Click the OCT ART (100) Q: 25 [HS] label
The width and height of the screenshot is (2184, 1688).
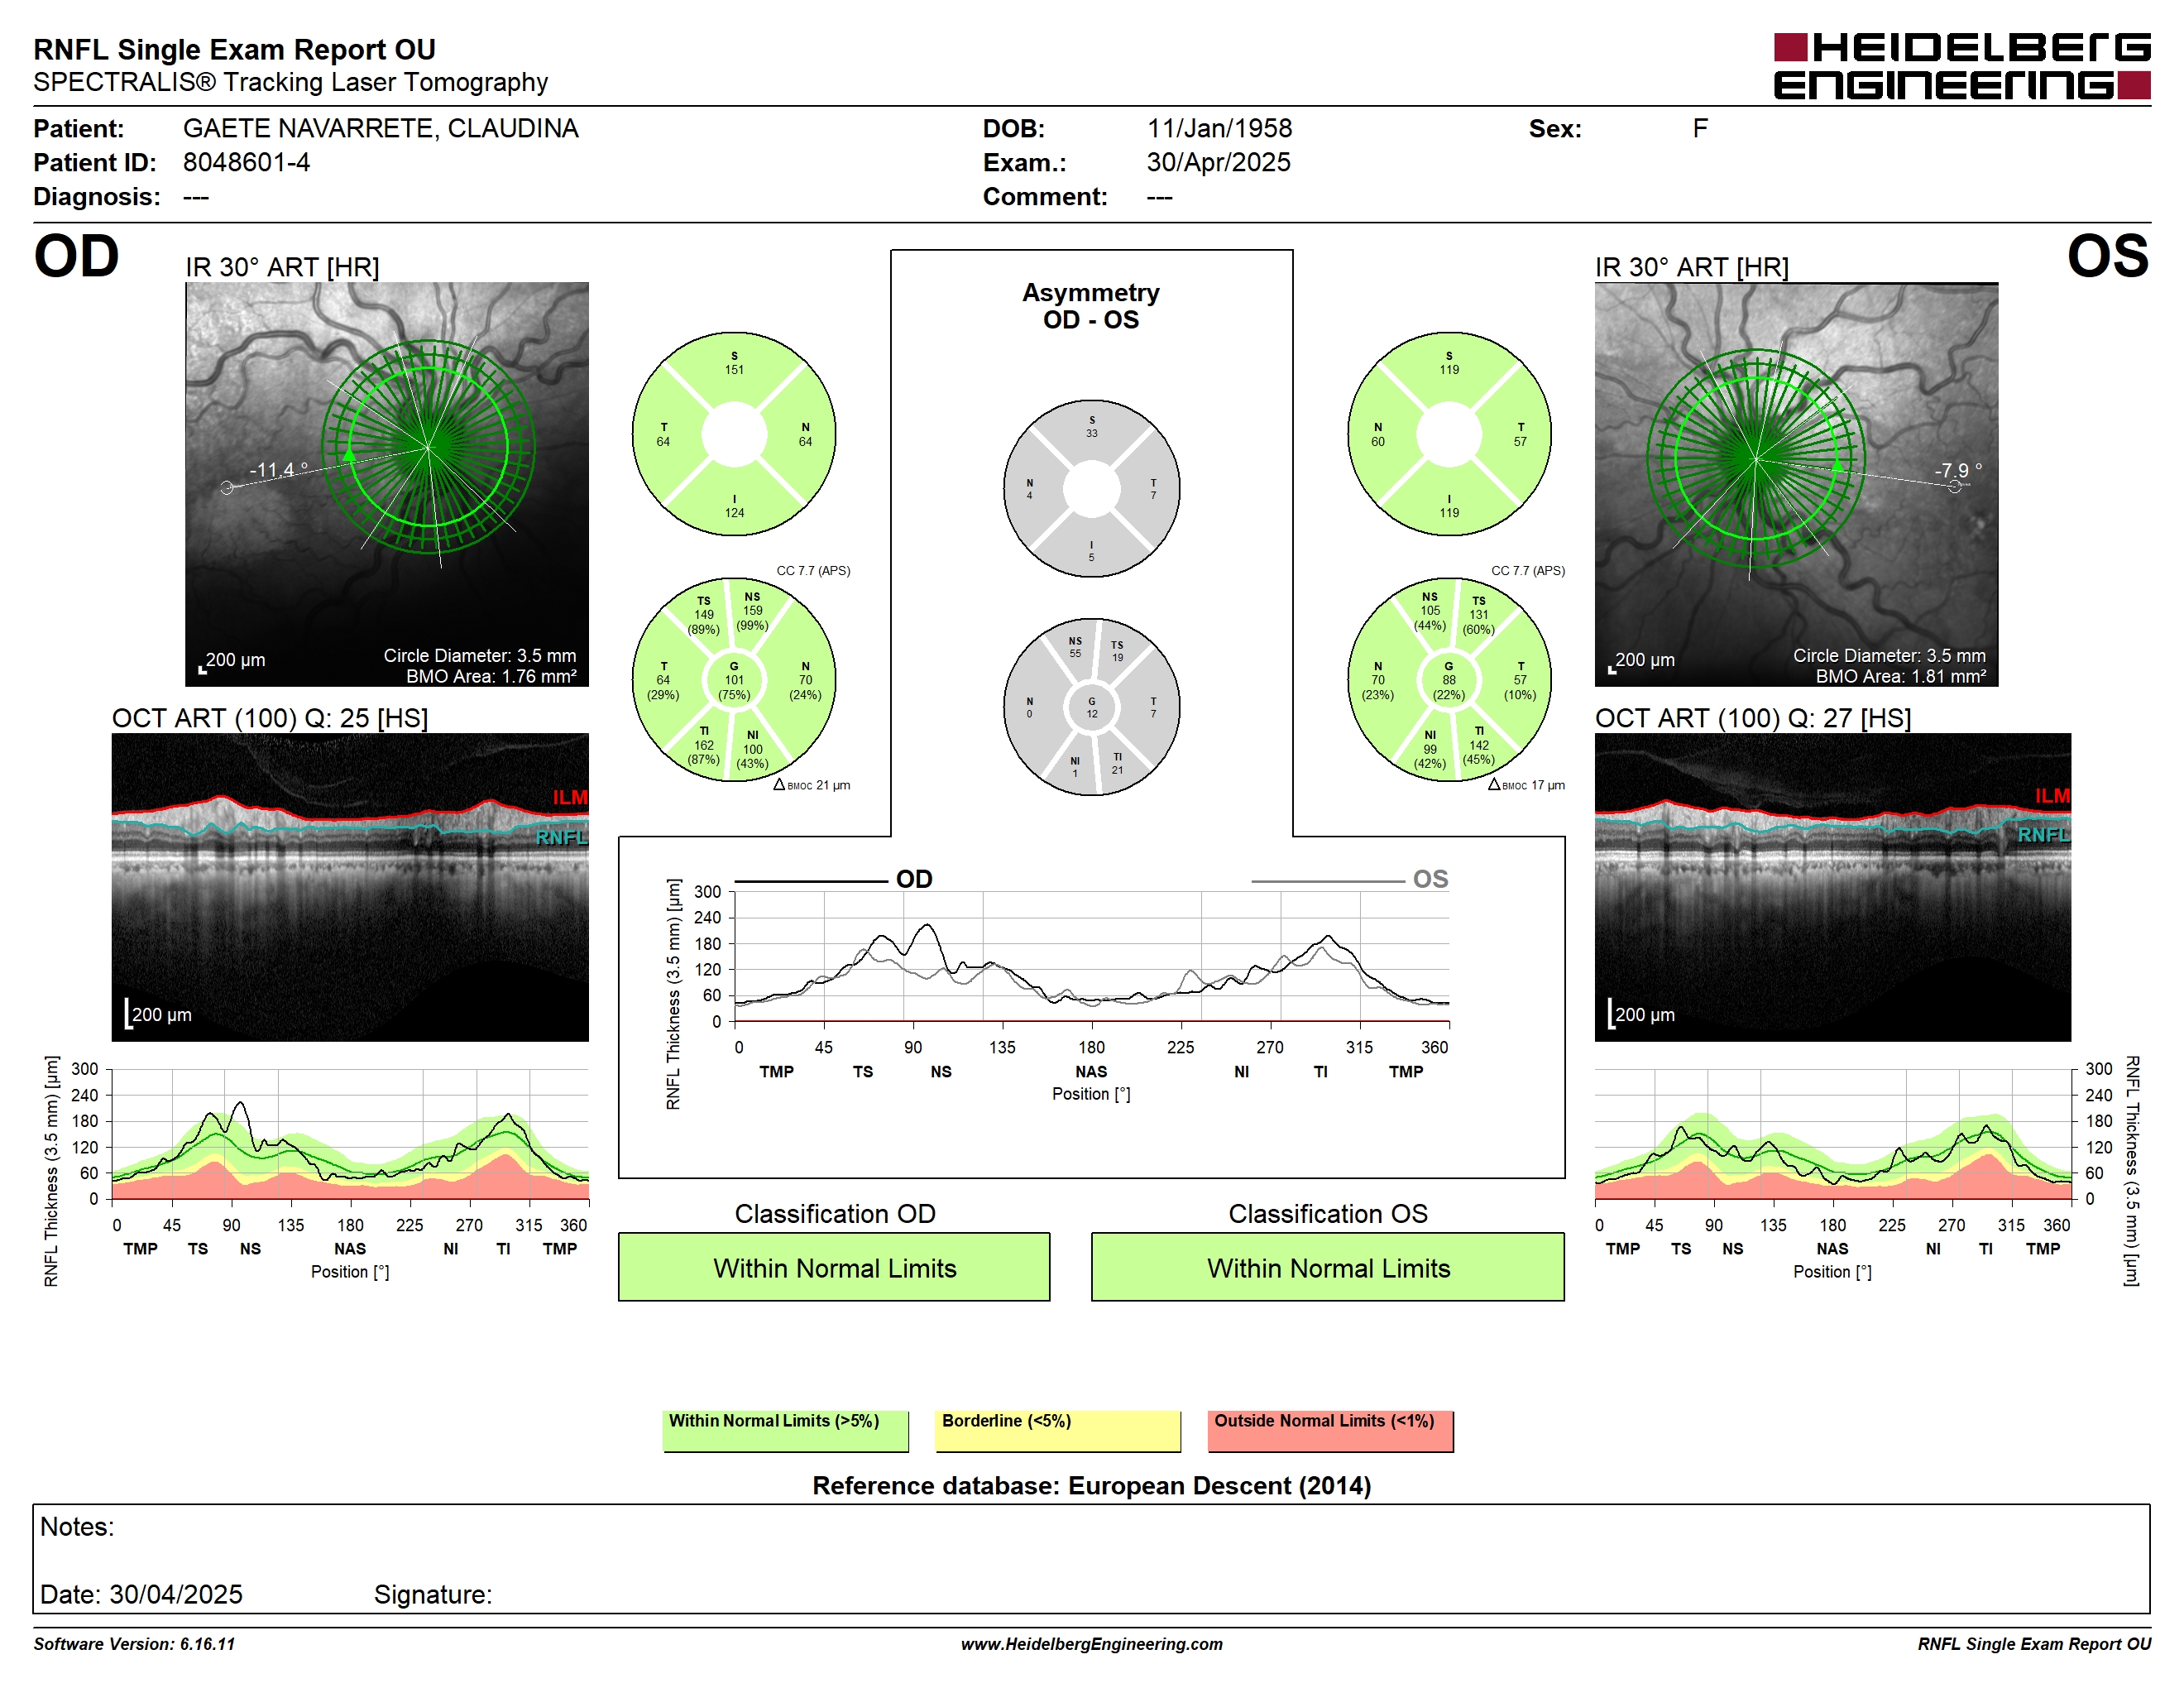[x=270, y=718]
